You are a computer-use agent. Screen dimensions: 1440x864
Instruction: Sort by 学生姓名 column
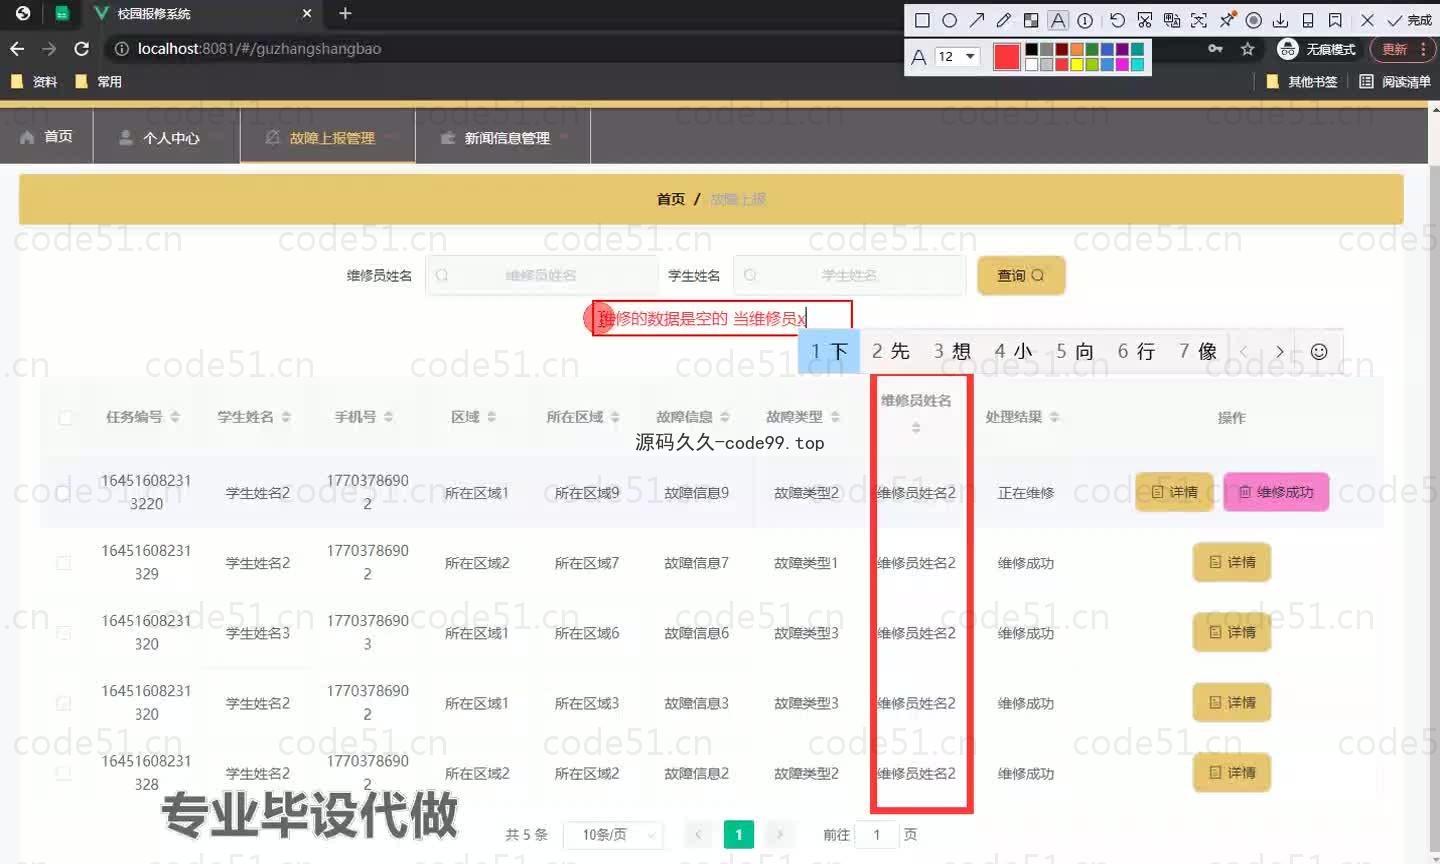tap(286, 417)
